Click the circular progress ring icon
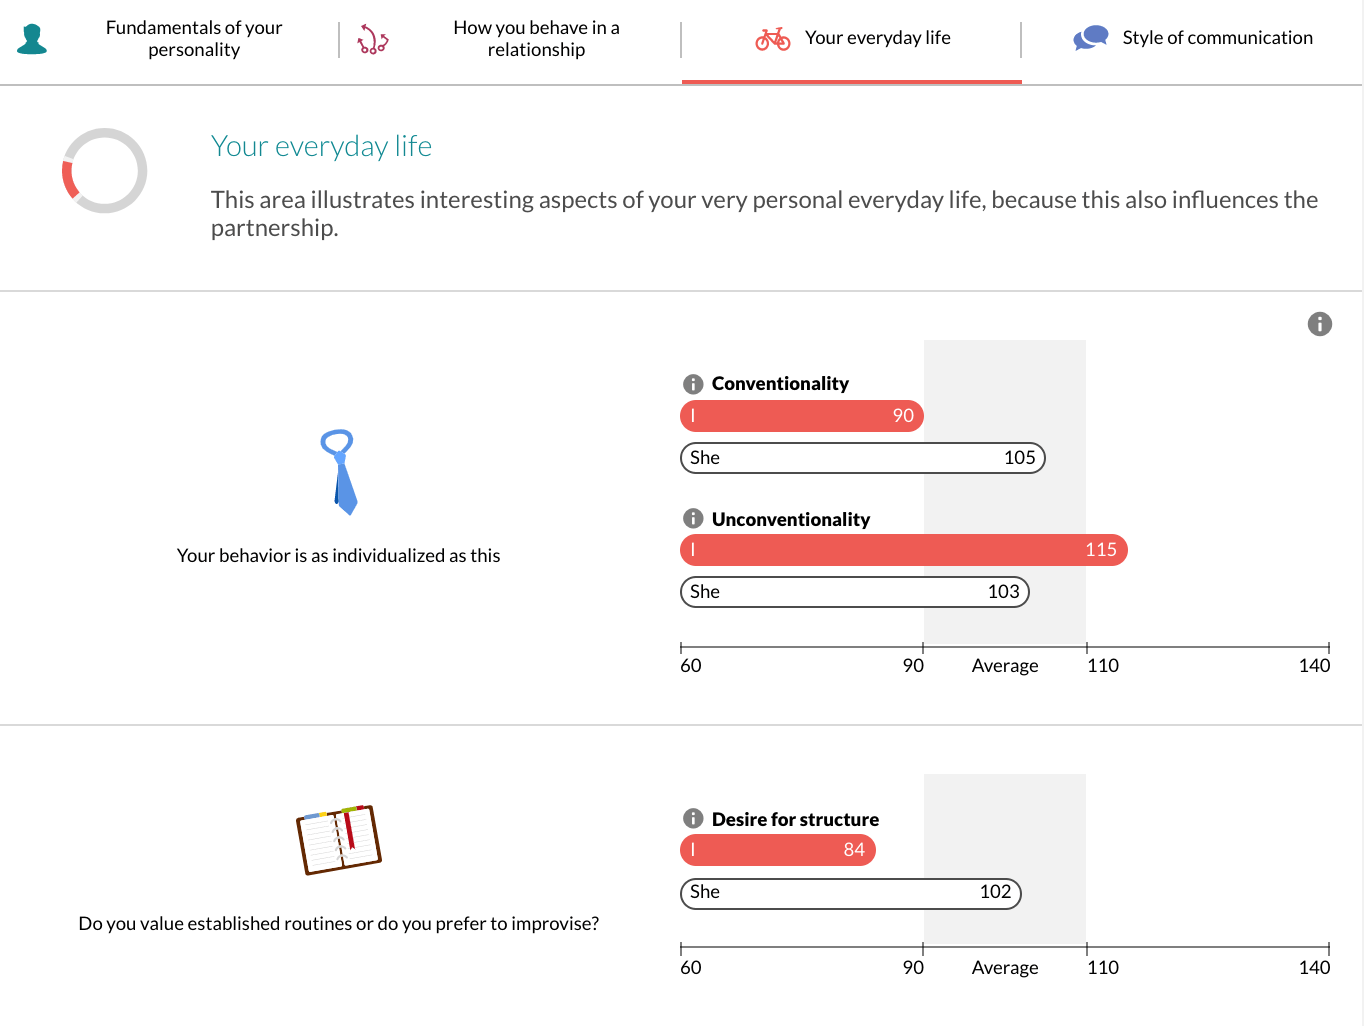The height and width of the screenshot is (1026, 1364). pos(105,171)
